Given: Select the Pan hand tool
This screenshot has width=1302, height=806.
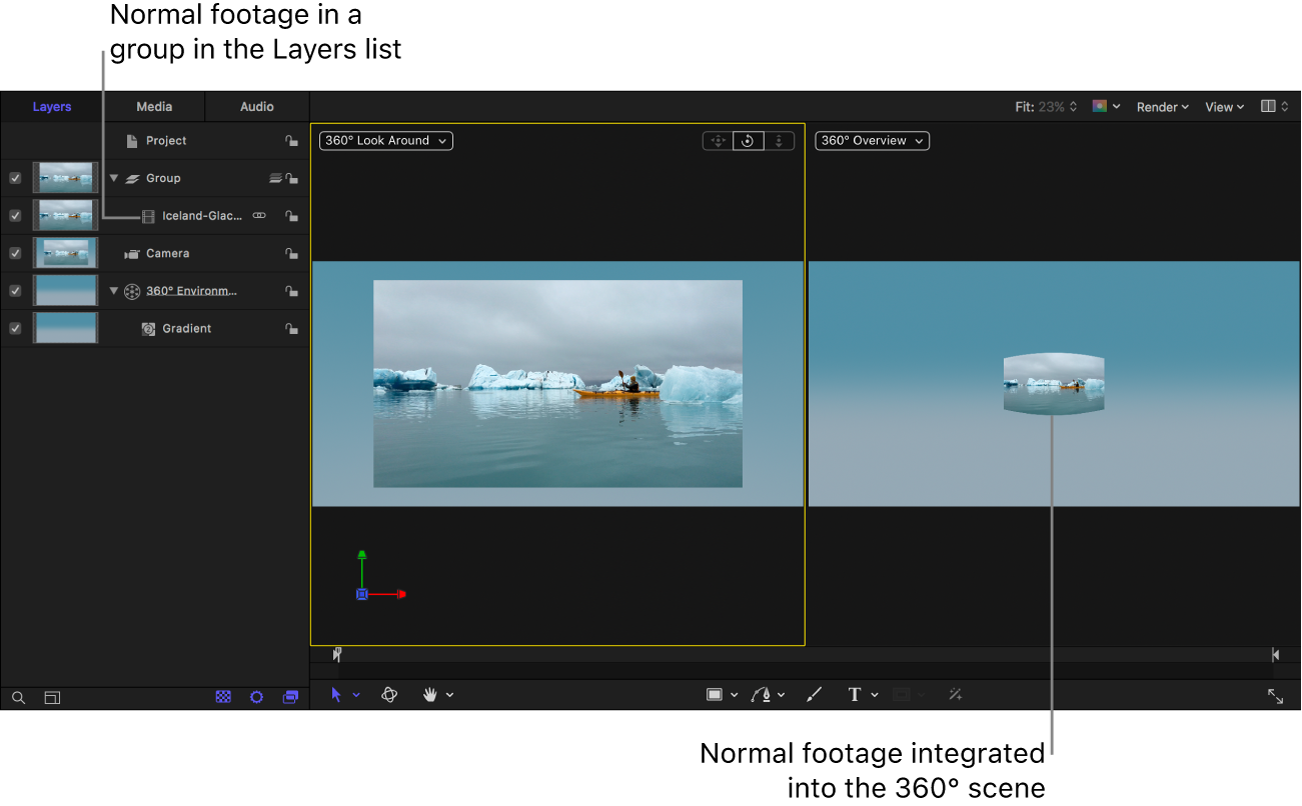Looking at the screenshot, I should click(x=430, y=694).
